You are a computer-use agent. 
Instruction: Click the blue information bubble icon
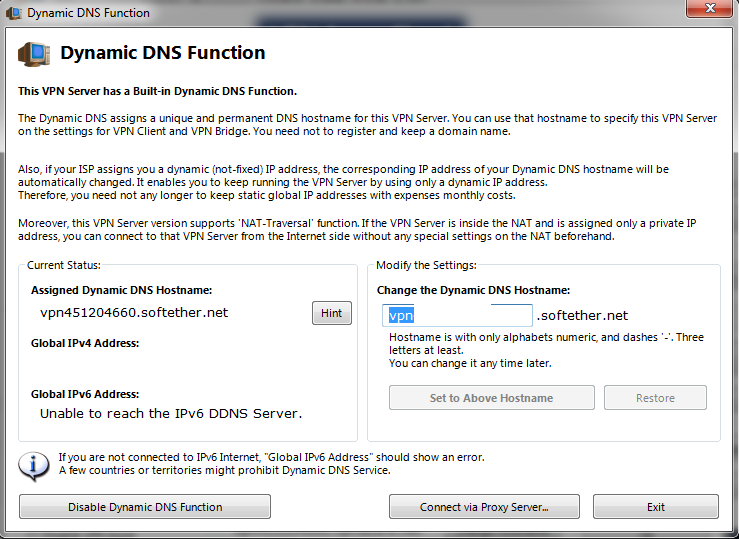33,466
